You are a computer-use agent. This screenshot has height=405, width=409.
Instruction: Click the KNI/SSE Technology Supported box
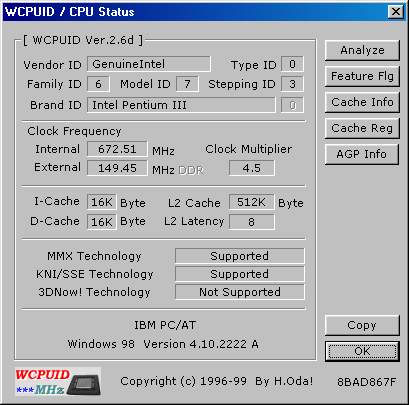(240, 274)
